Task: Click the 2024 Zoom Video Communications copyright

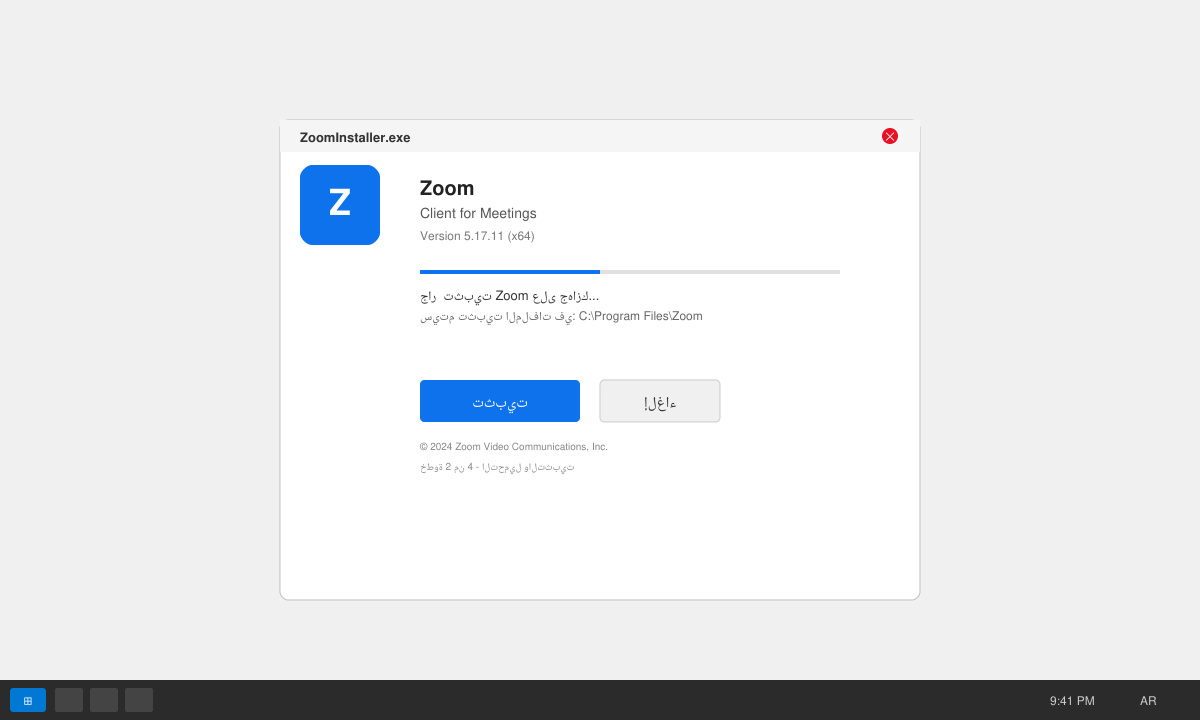Action: pos(514,447)
